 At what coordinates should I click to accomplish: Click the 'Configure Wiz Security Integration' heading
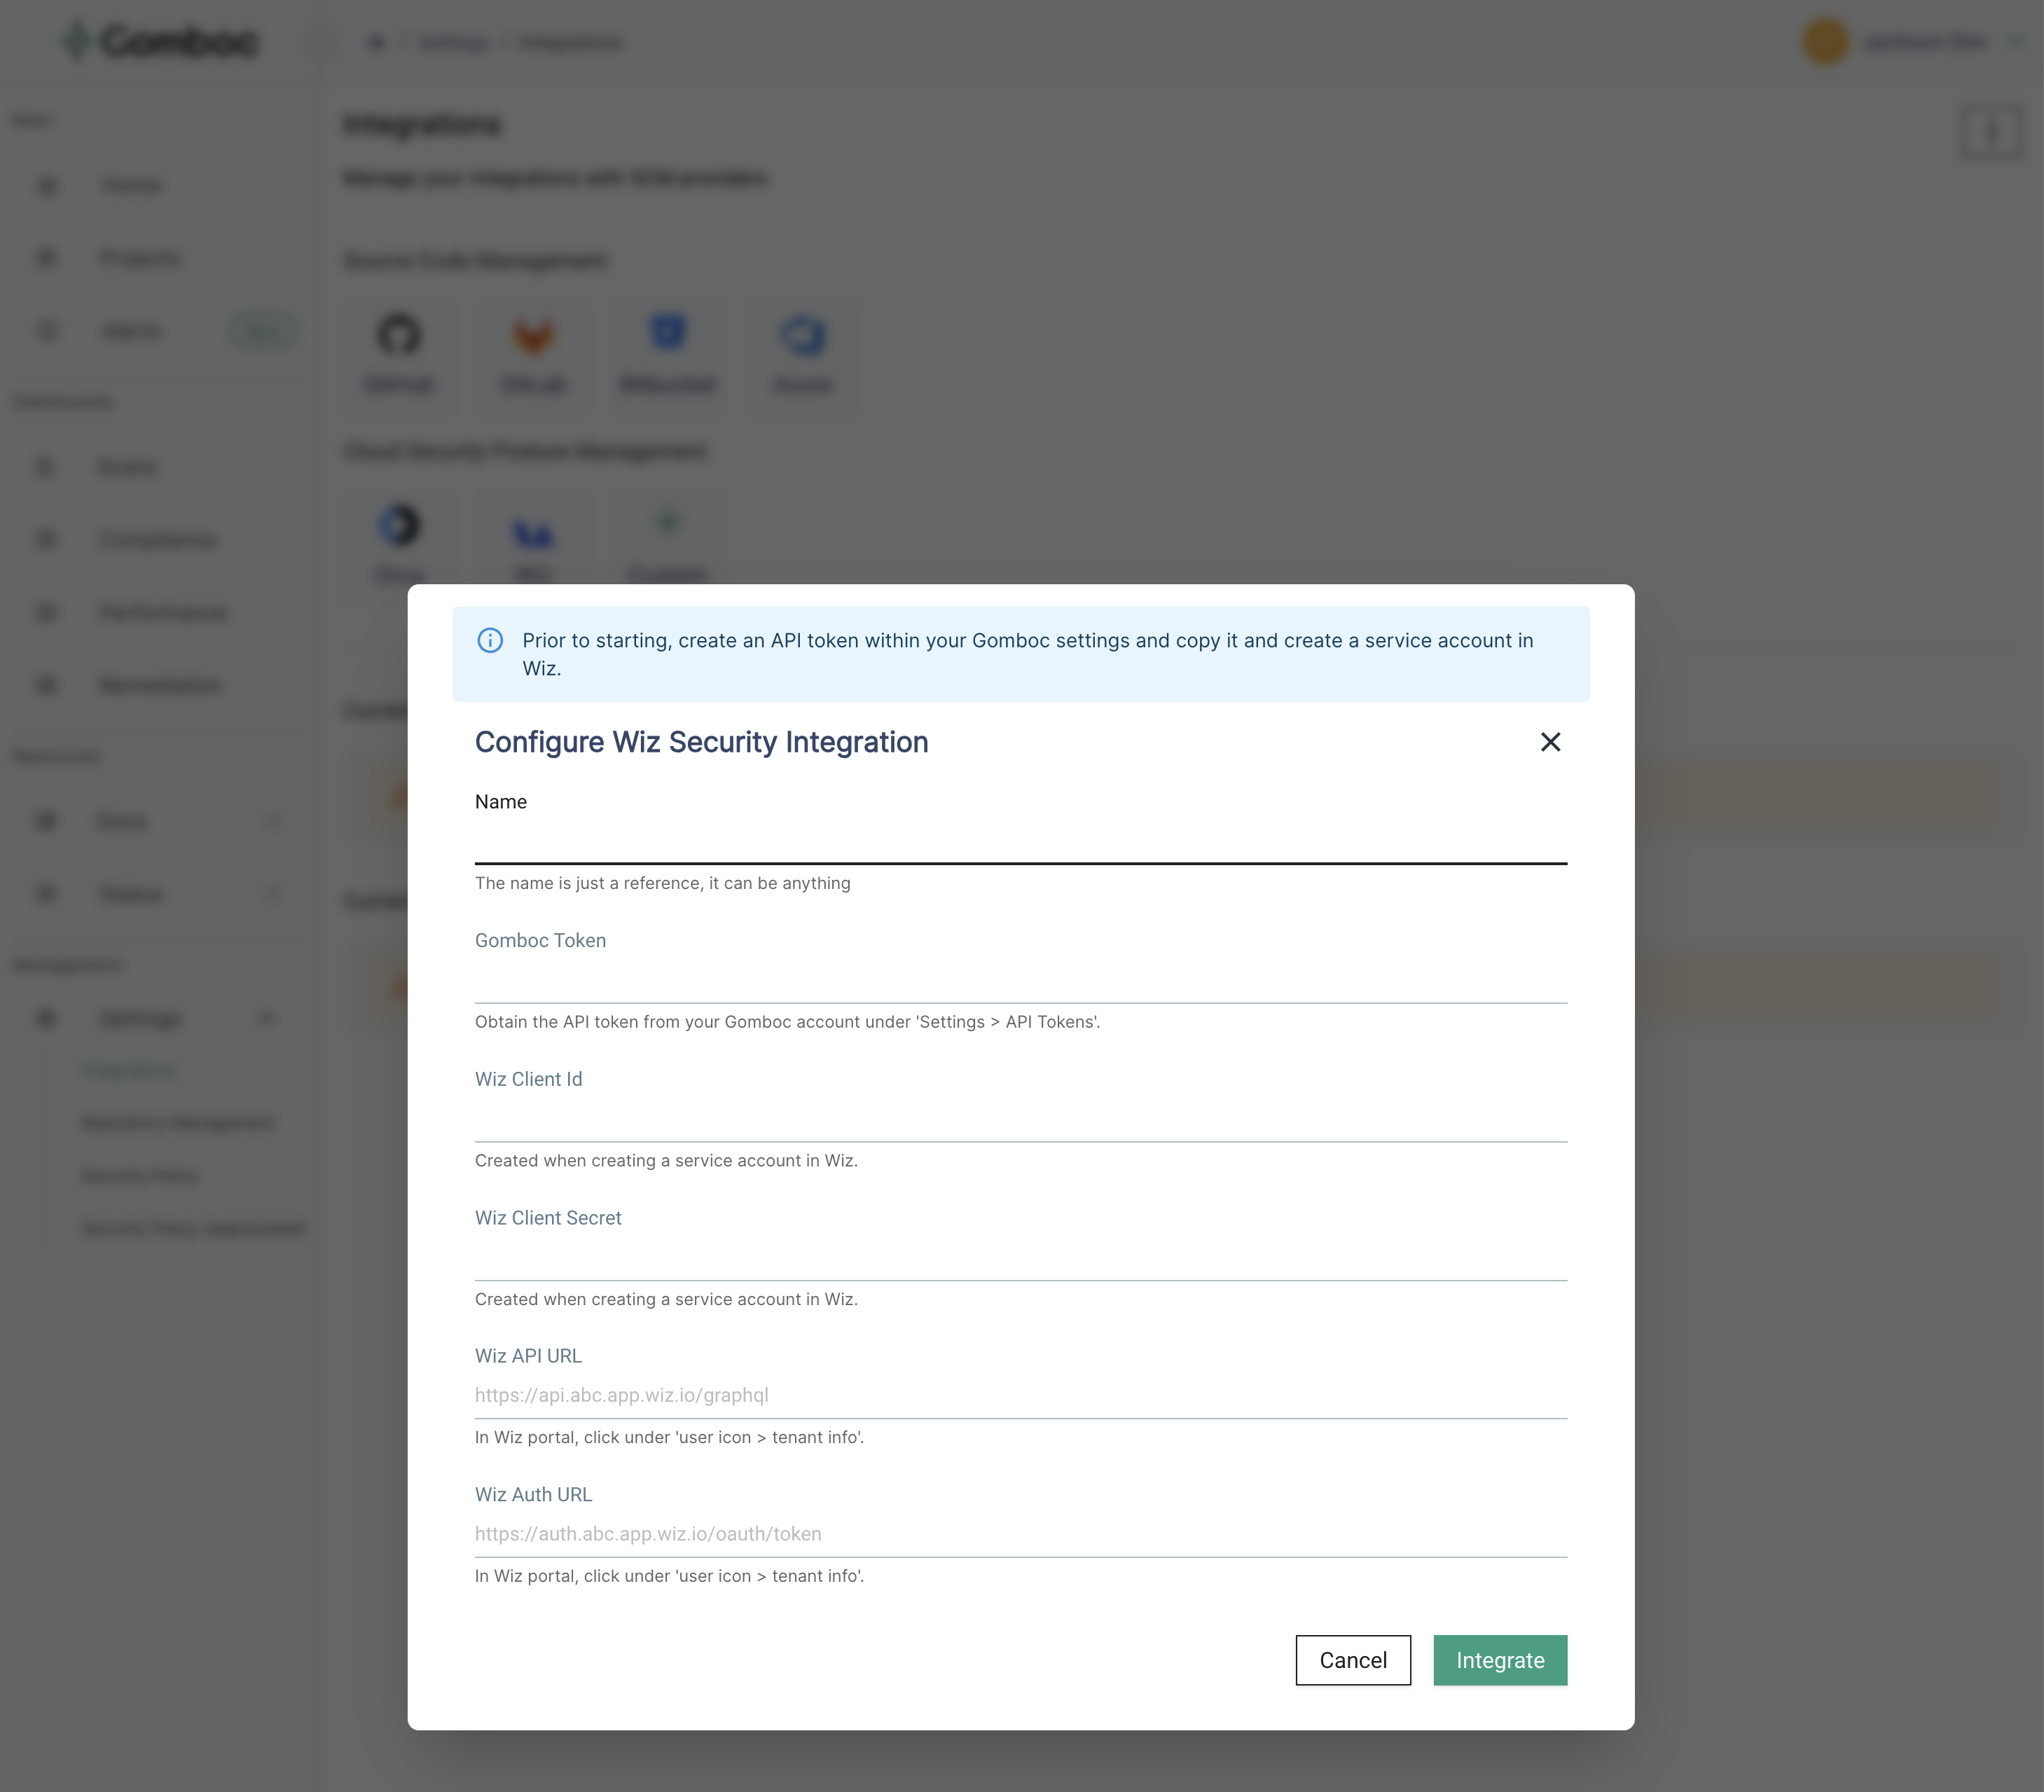pyautogui.click(x=702, y=742)
